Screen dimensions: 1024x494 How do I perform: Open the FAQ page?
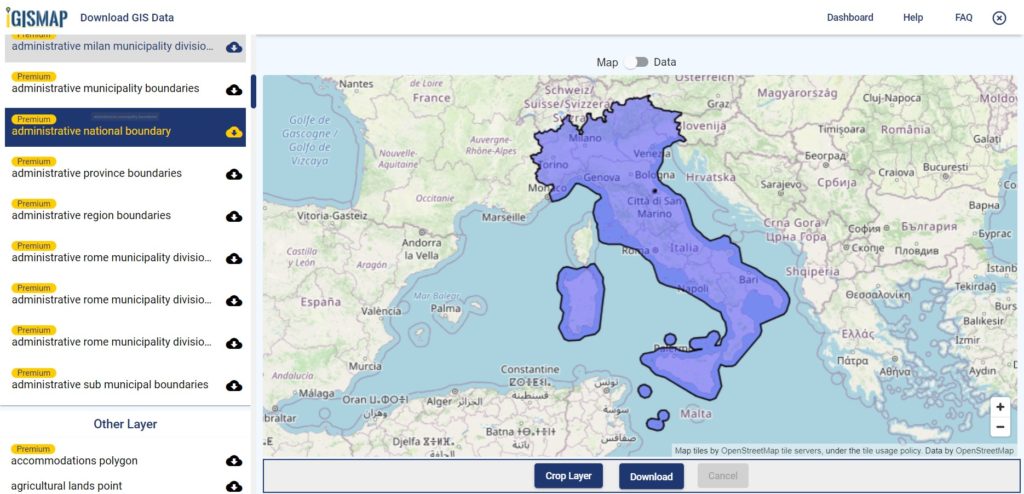point(963,18)
